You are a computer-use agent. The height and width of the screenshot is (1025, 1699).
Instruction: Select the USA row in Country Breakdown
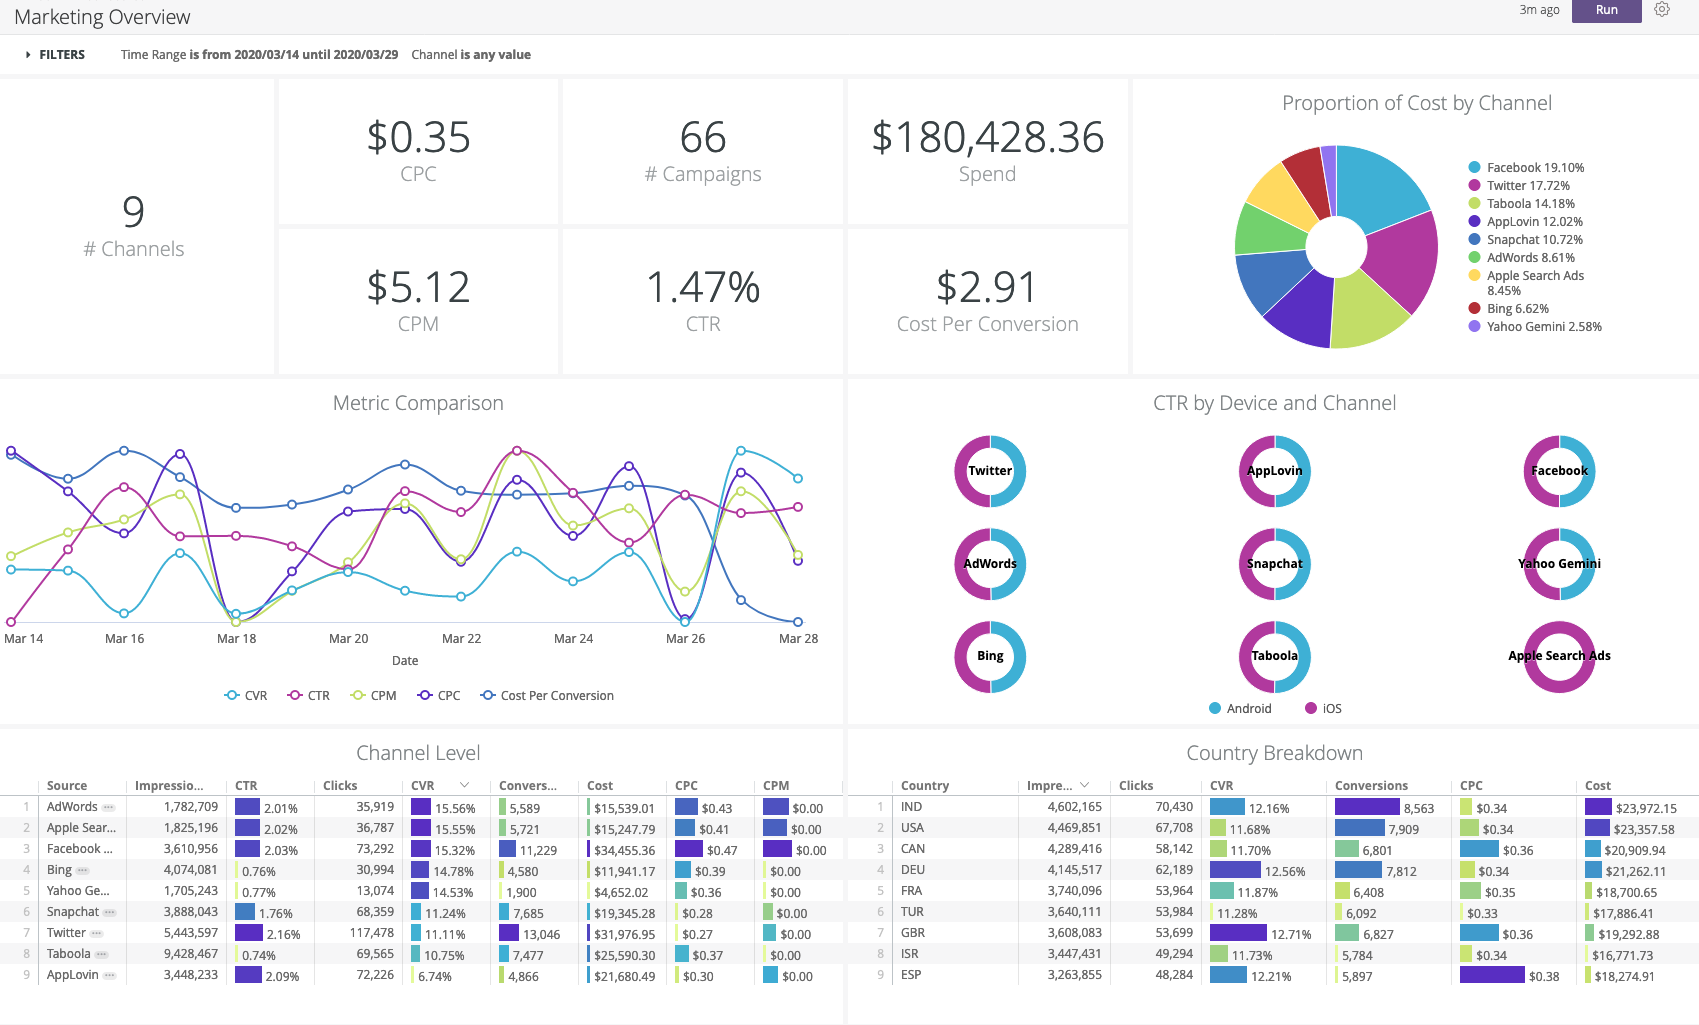click(x=1273, y=828)
